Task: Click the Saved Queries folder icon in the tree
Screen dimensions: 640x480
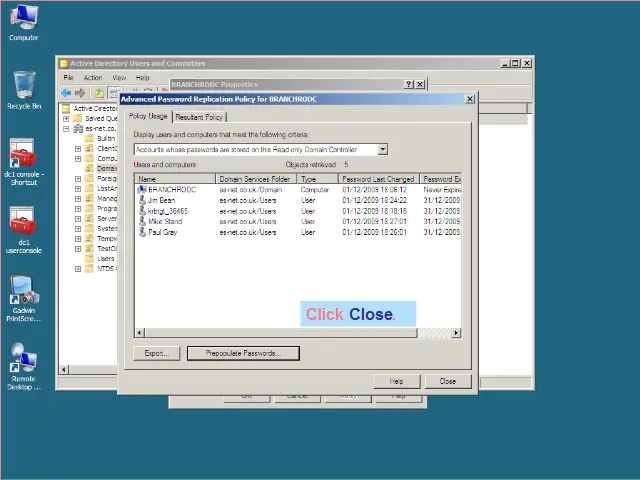Action: (78, 118)
